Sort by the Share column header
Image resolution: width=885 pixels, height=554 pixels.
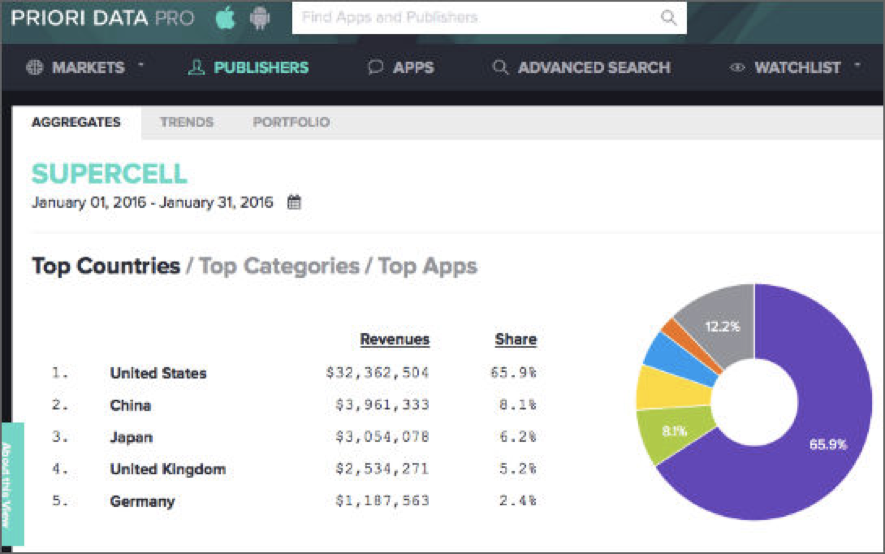coord(515,339)
